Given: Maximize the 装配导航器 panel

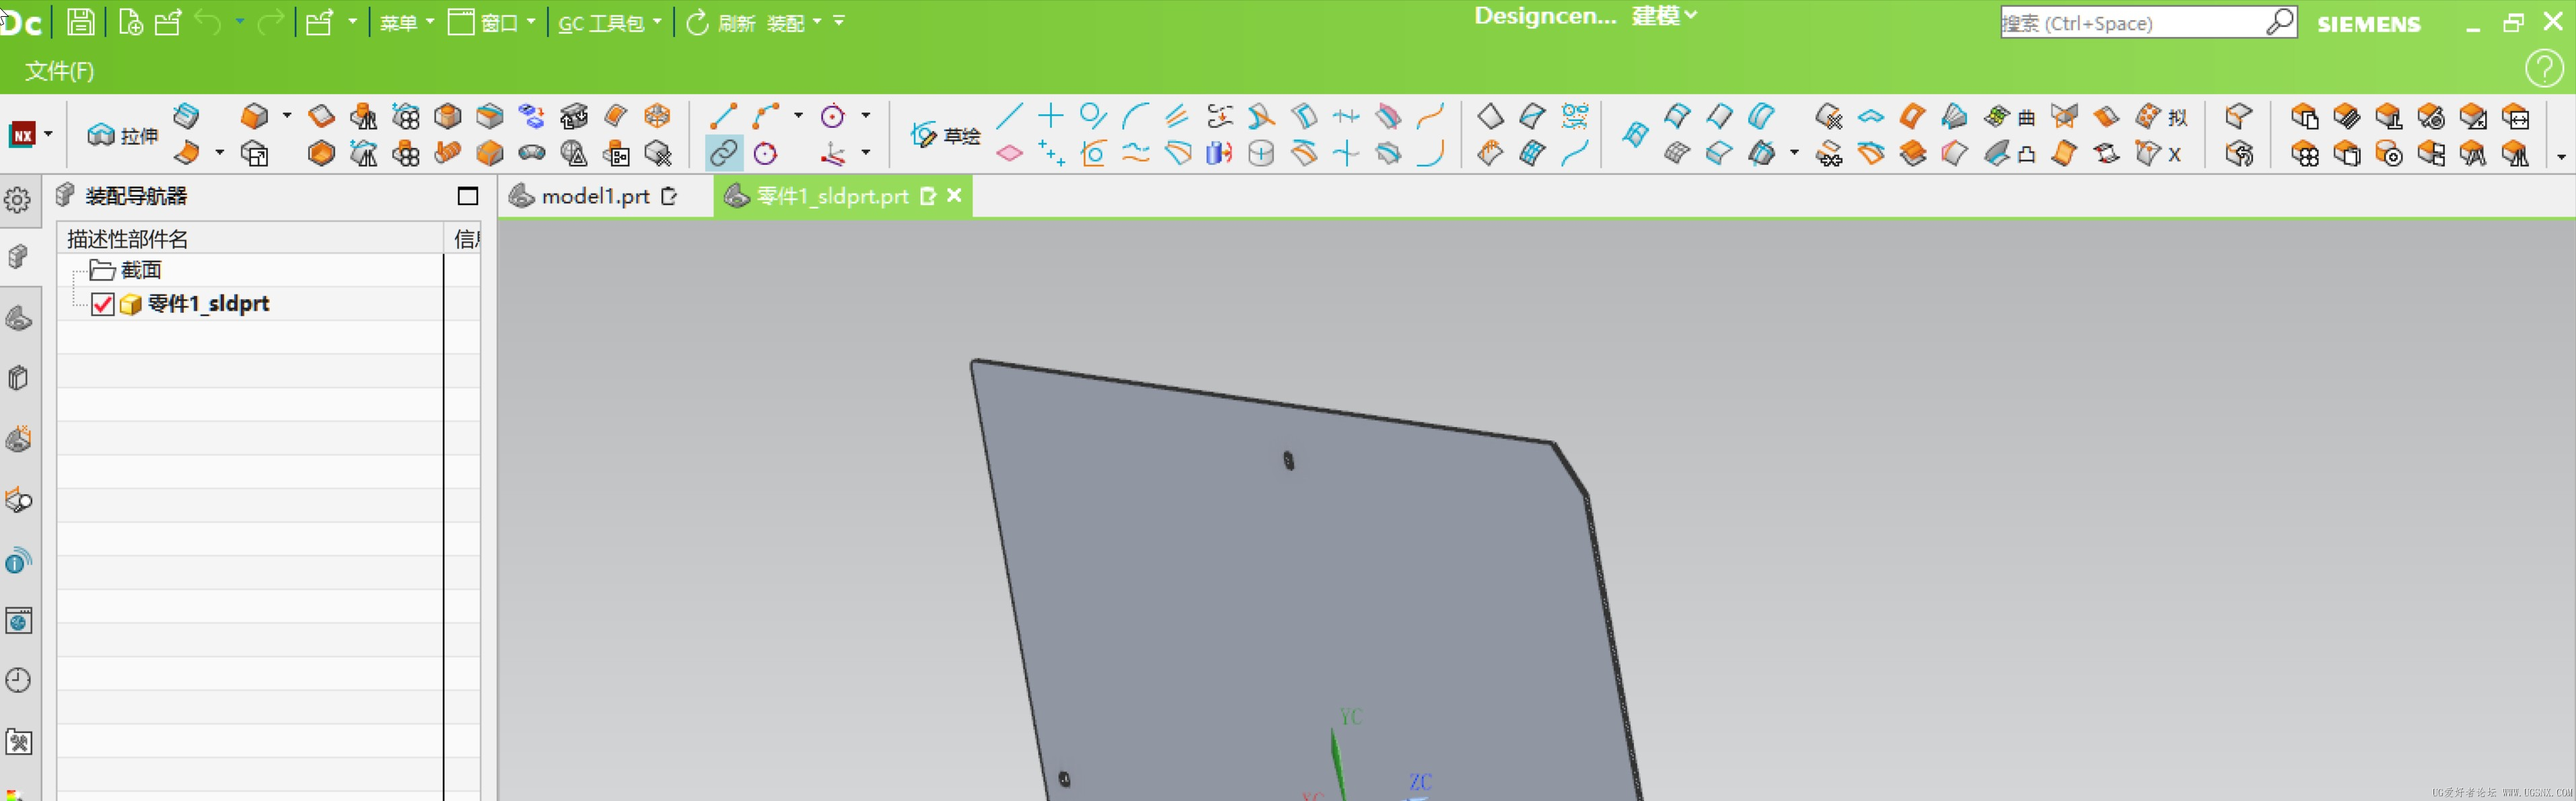Looking at the screenshot, I should pyautogui.click(x=467, y=196).
